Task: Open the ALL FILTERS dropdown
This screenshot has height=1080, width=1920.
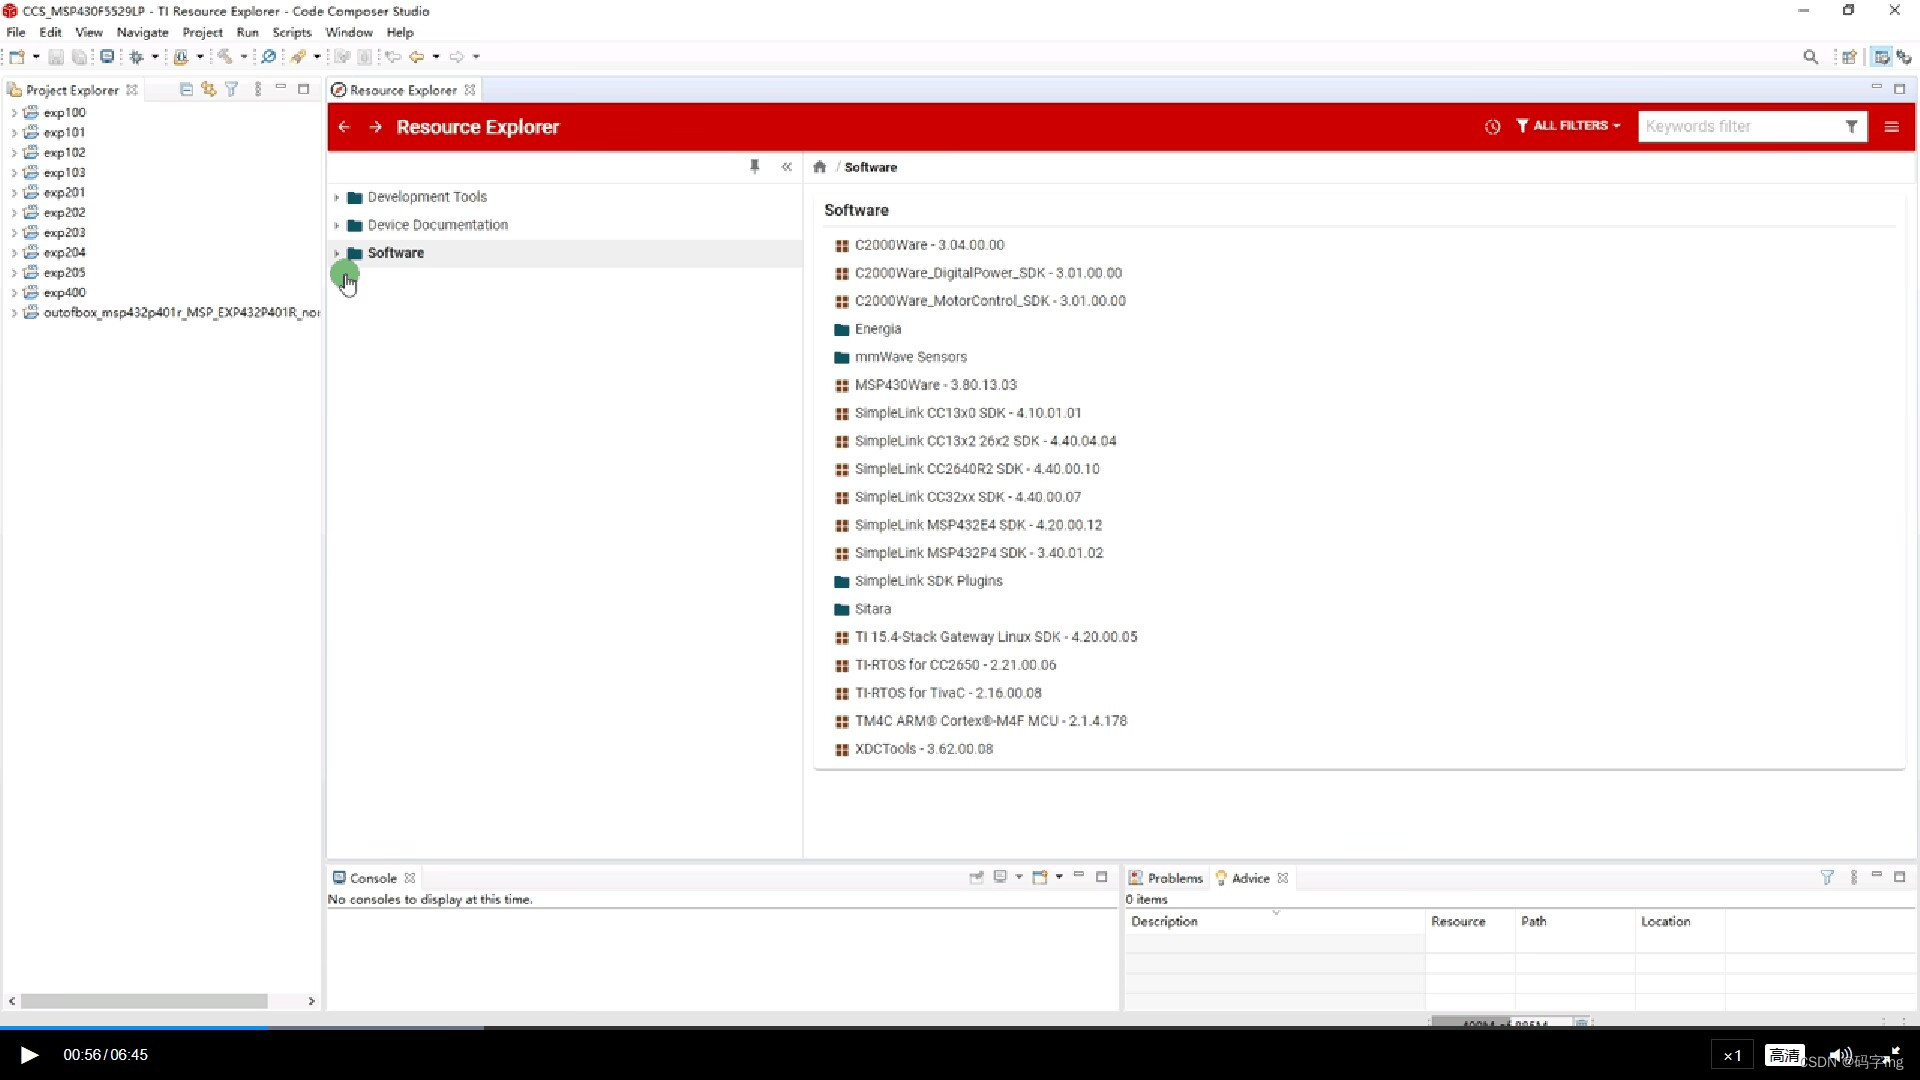Action: (1568, 126)
